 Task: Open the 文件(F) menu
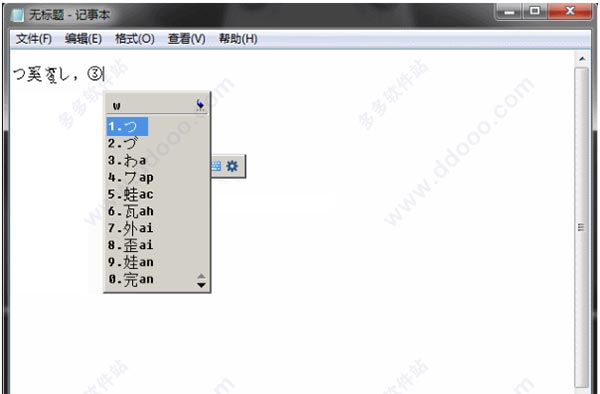34,39
